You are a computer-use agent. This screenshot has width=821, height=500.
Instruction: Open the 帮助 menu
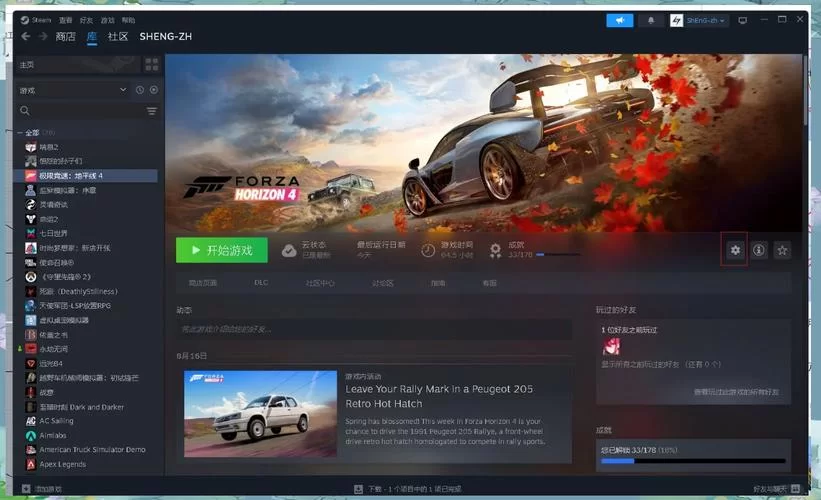click(128, 20)
